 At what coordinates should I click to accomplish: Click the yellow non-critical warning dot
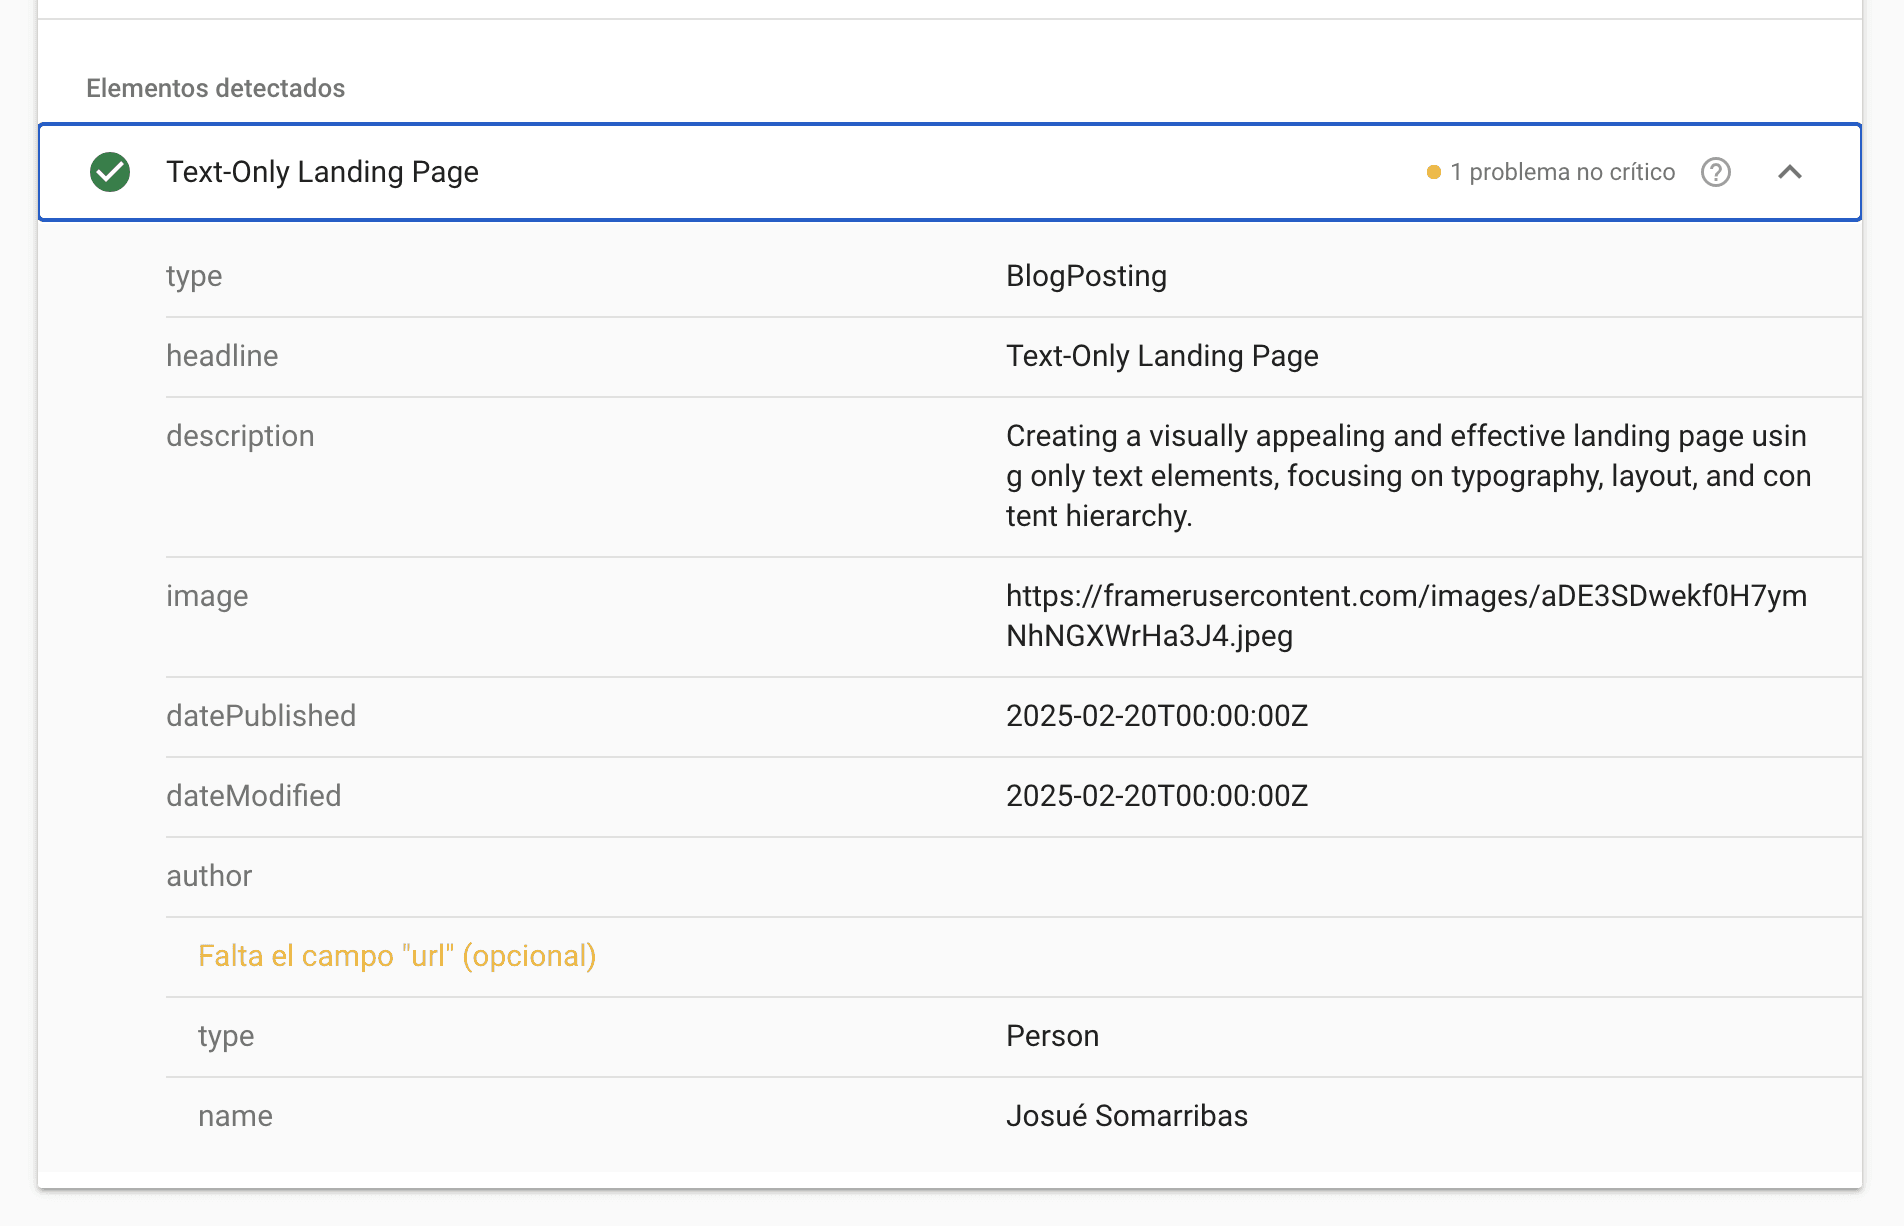[1433, 172]
